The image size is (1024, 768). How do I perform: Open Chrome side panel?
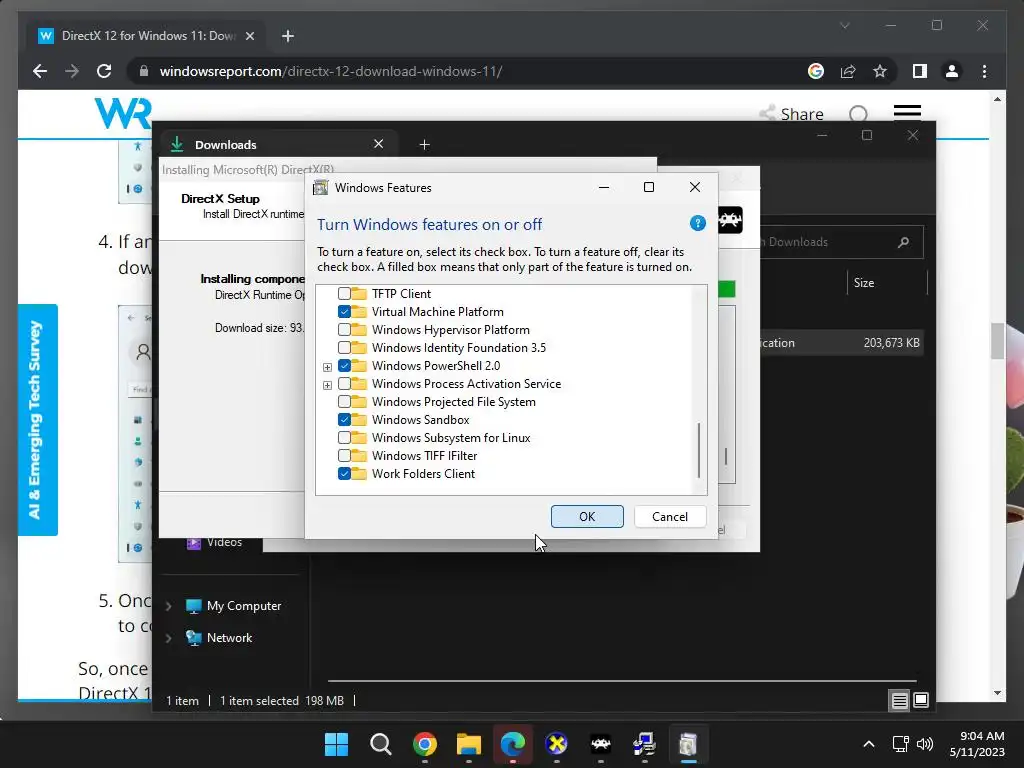coord(920,71)
